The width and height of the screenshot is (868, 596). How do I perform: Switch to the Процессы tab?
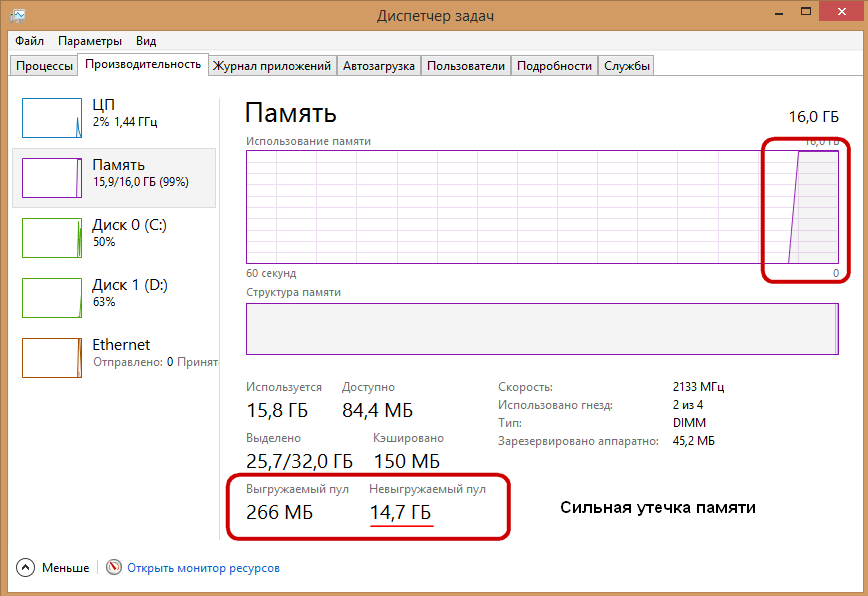pyautogui.click(x=43, y=66)
